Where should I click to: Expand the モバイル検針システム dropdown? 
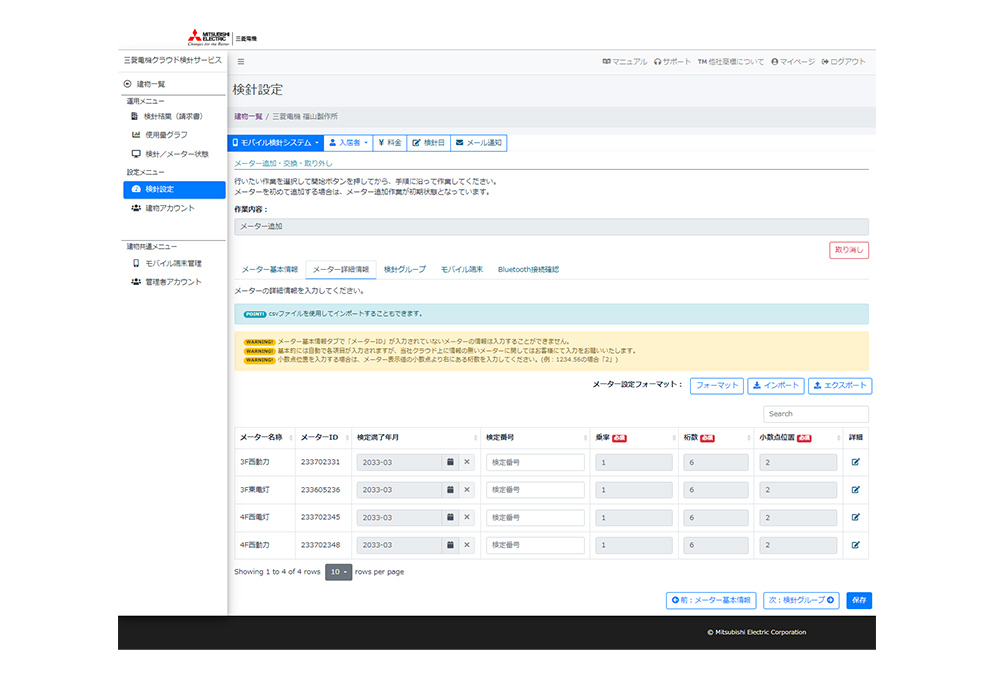[x=275, y=143]
